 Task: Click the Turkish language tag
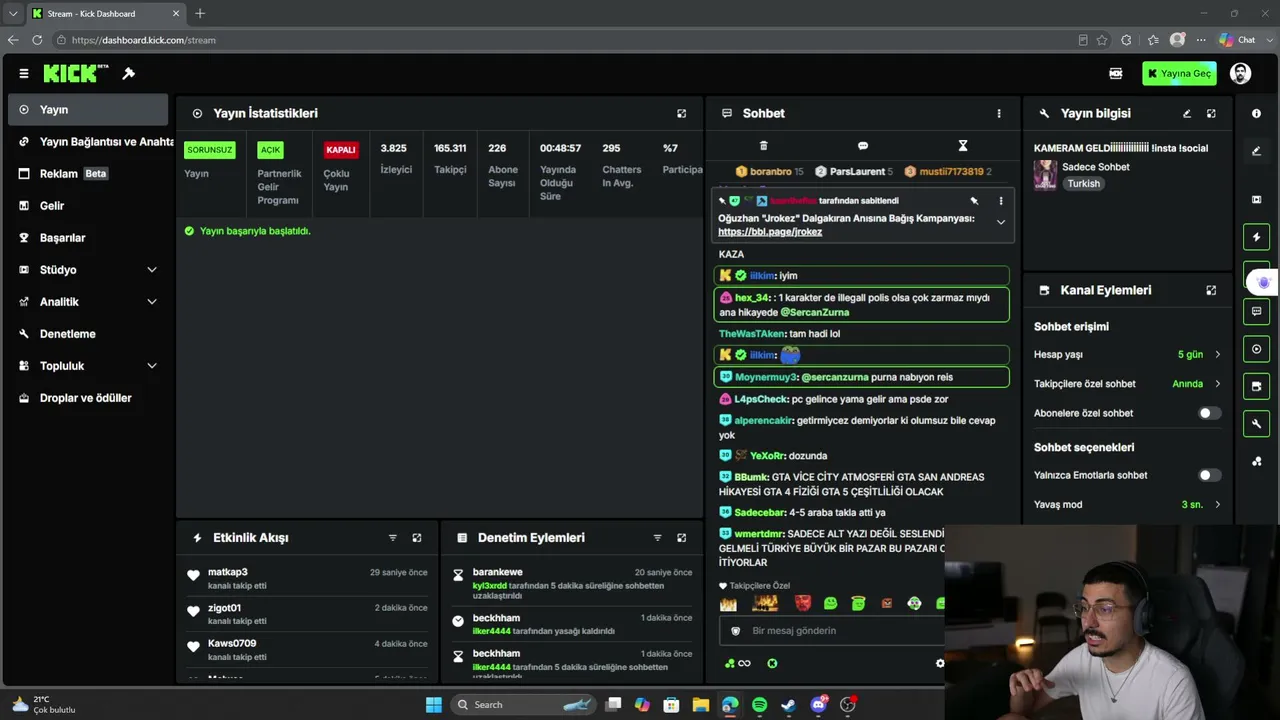pyautogui.click(x=1083, y=184)
